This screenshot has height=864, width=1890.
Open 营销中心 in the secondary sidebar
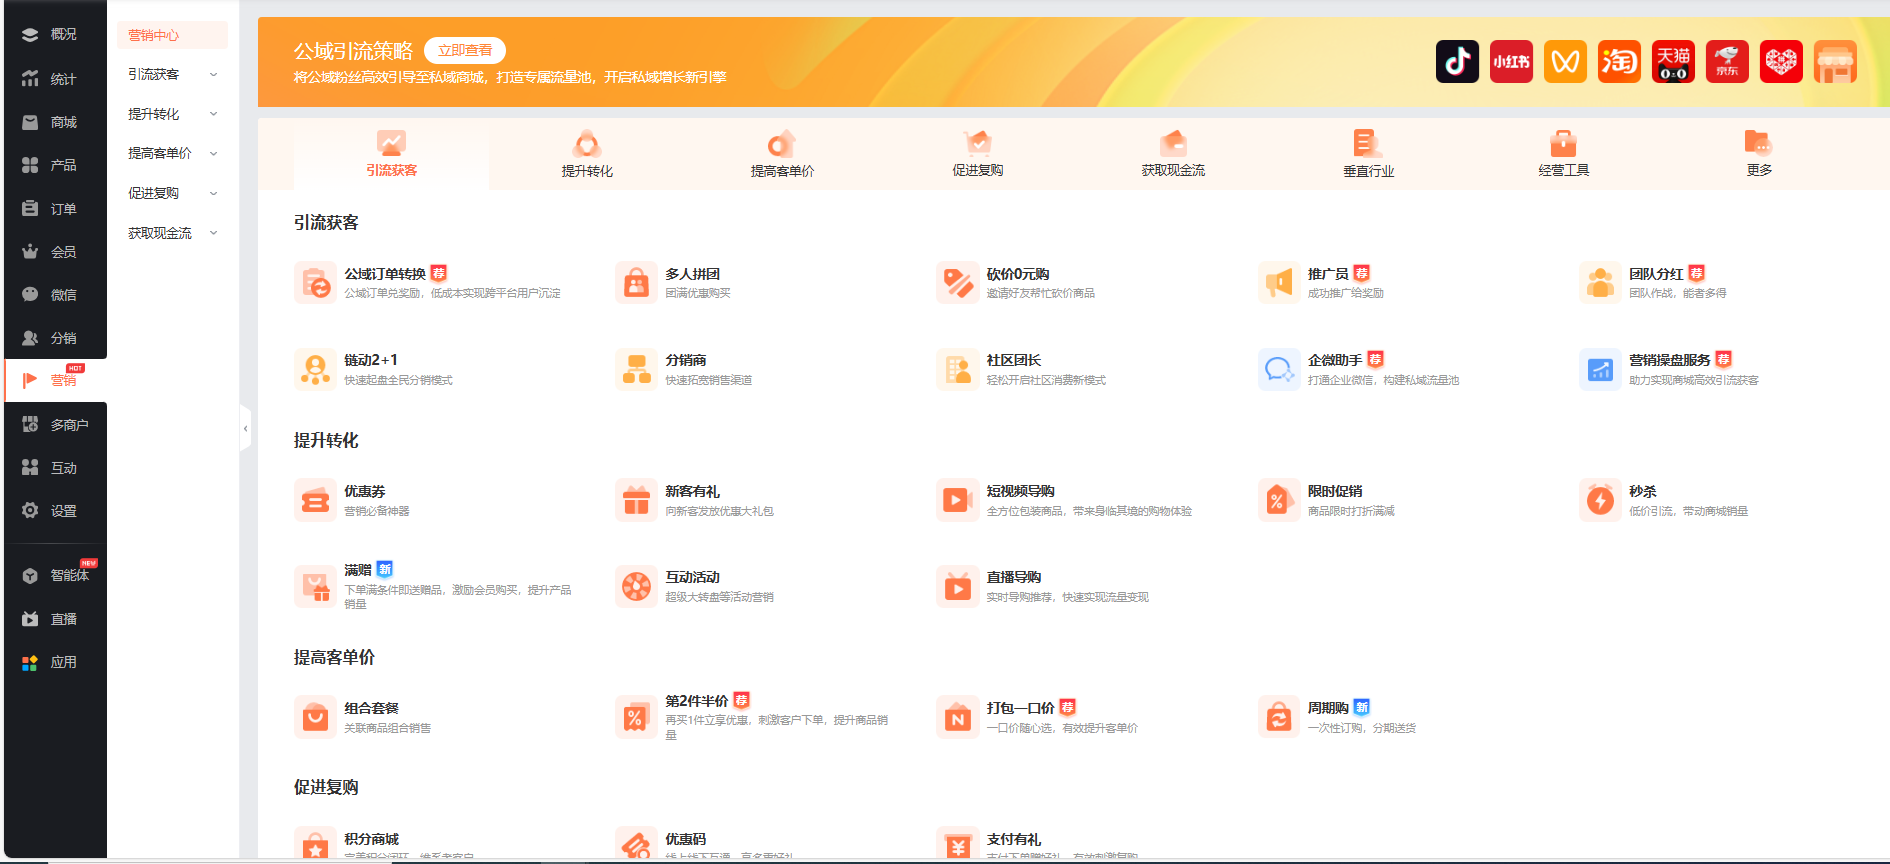click(172, 35)
